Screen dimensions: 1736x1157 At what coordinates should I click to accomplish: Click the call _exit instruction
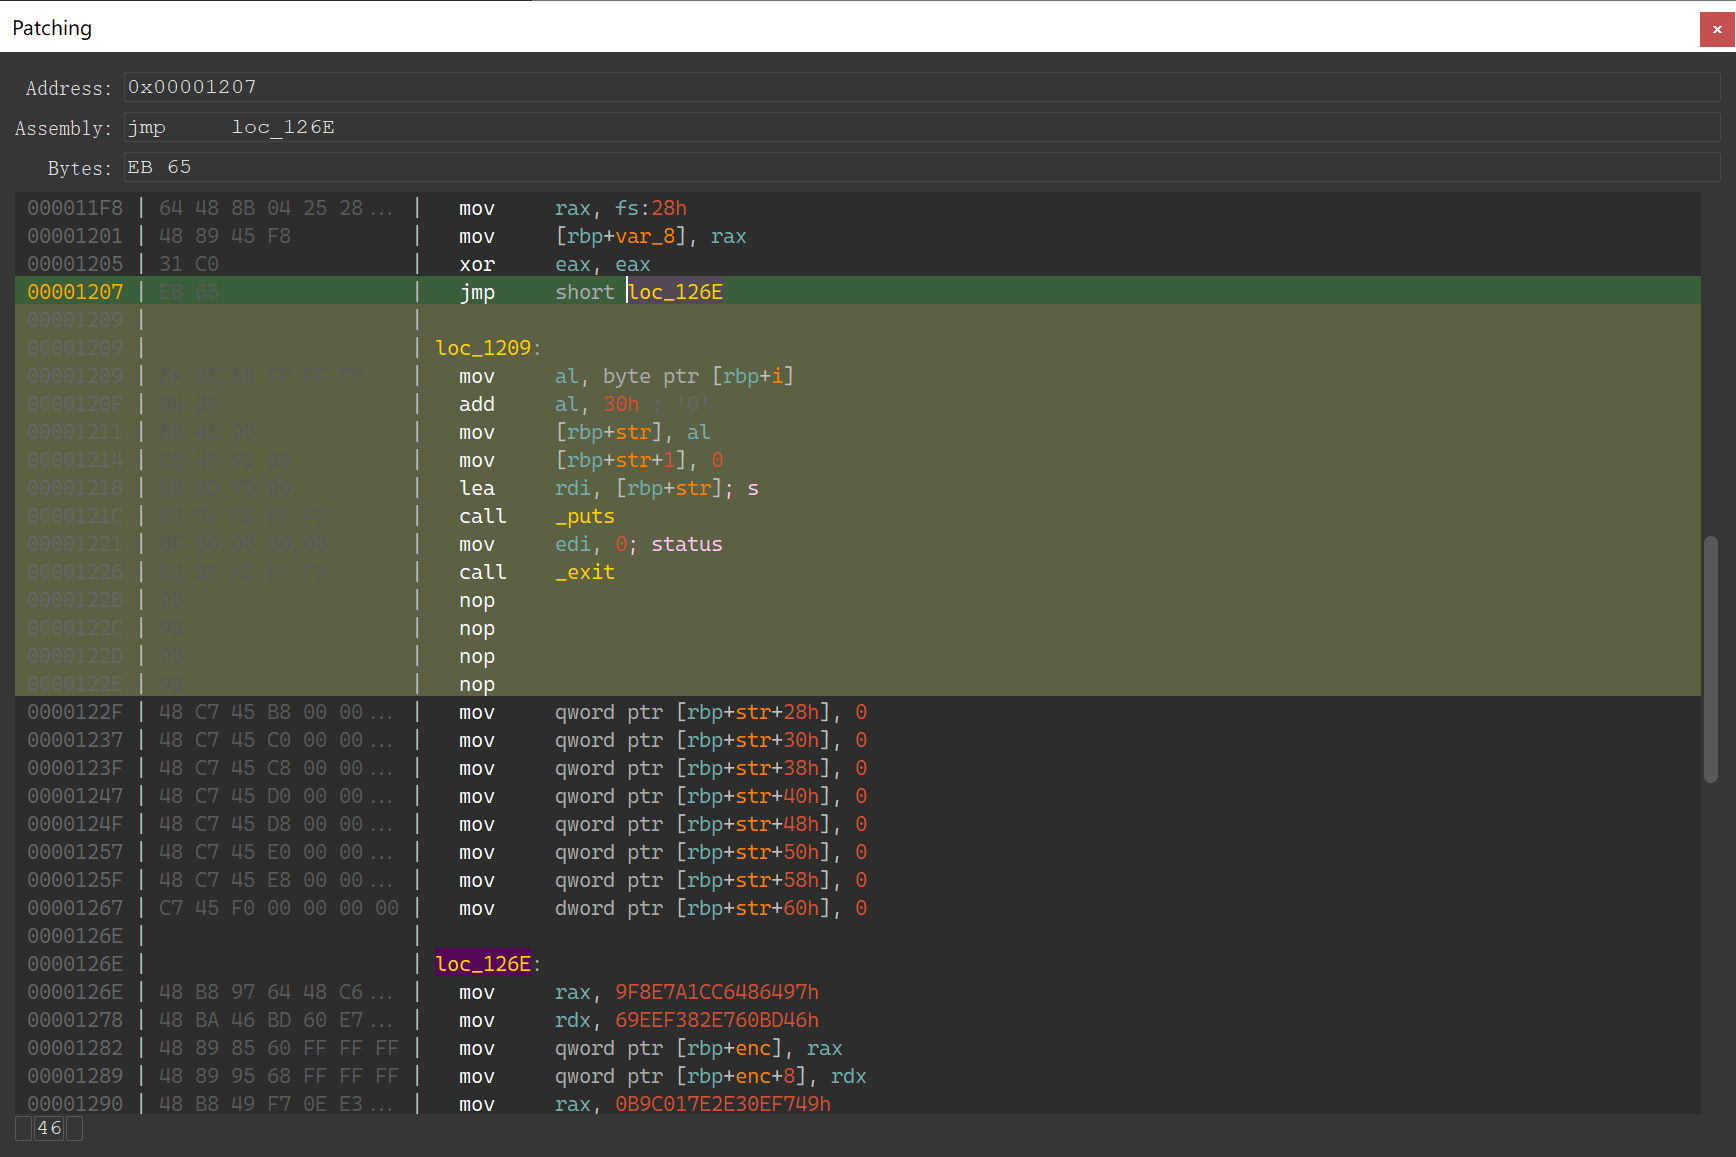(x=537, y=572)
